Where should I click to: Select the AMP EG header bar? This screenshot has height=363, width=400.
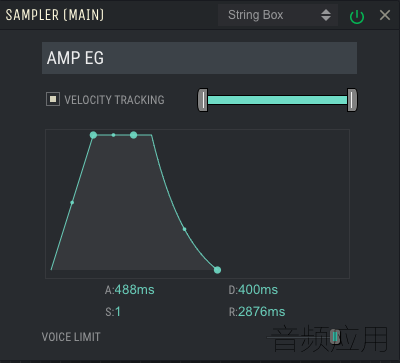pyautogui.click(x=199, y=58)
